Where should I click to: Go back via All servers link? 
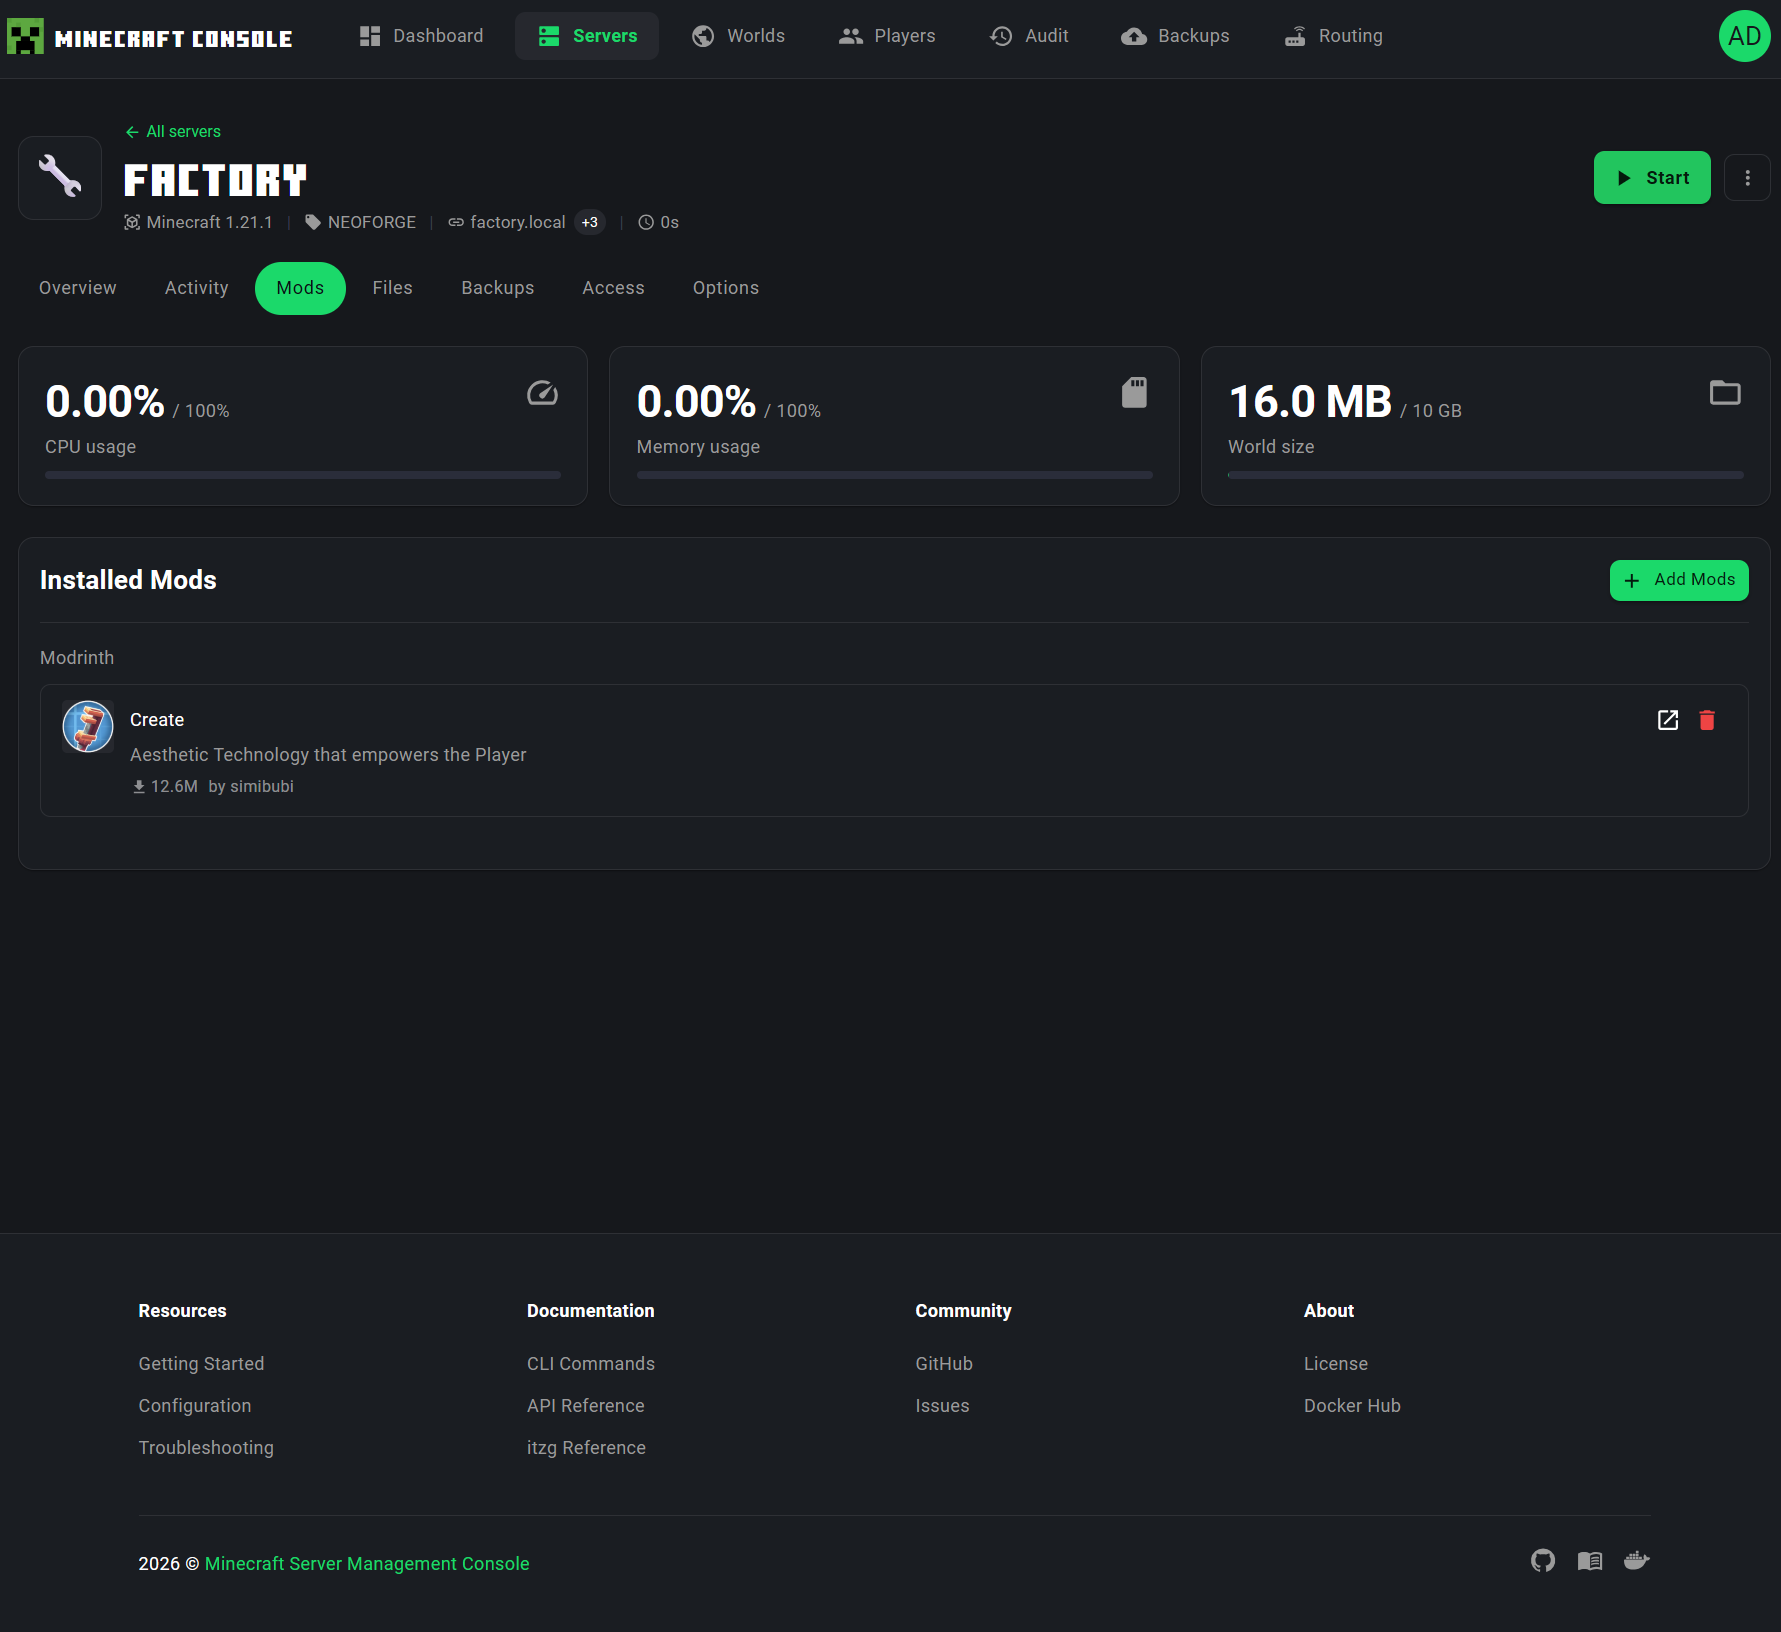point(173,132)
